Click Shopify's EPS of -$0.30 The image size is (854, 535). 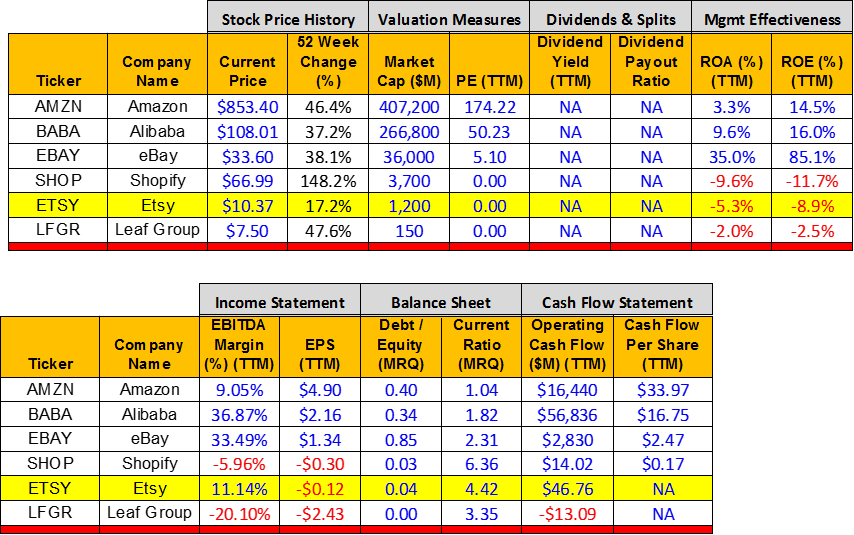click(320, 464)
